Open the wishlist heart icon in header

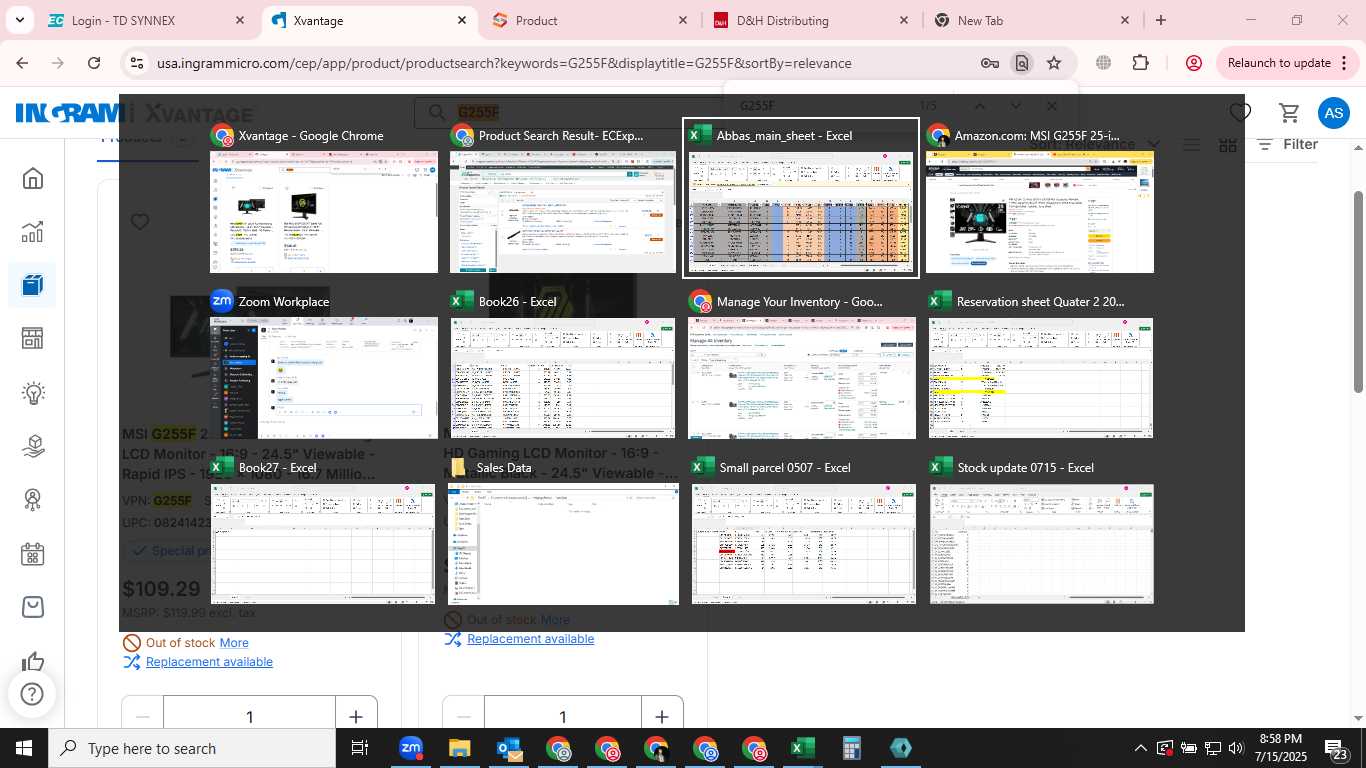[x=1240, y=113]
